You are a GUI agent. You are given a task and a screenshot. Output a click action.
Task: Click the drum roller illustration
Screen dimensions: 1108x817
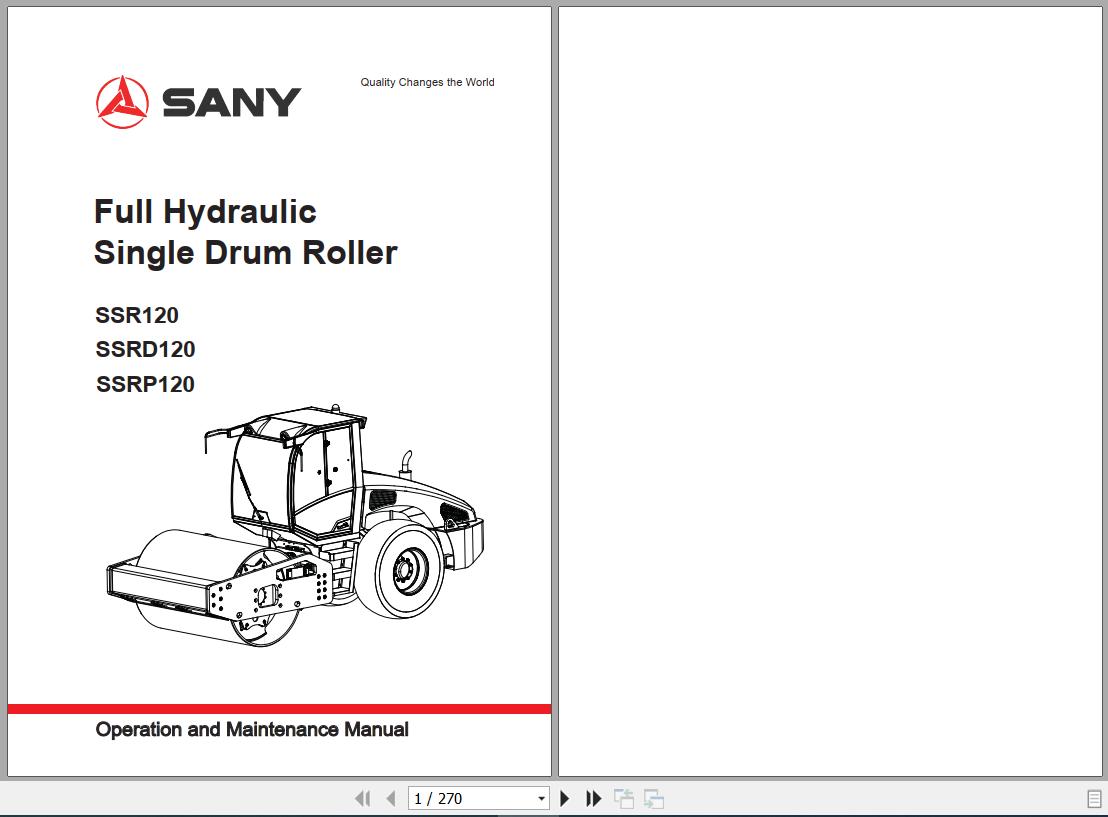coord(295,524)
